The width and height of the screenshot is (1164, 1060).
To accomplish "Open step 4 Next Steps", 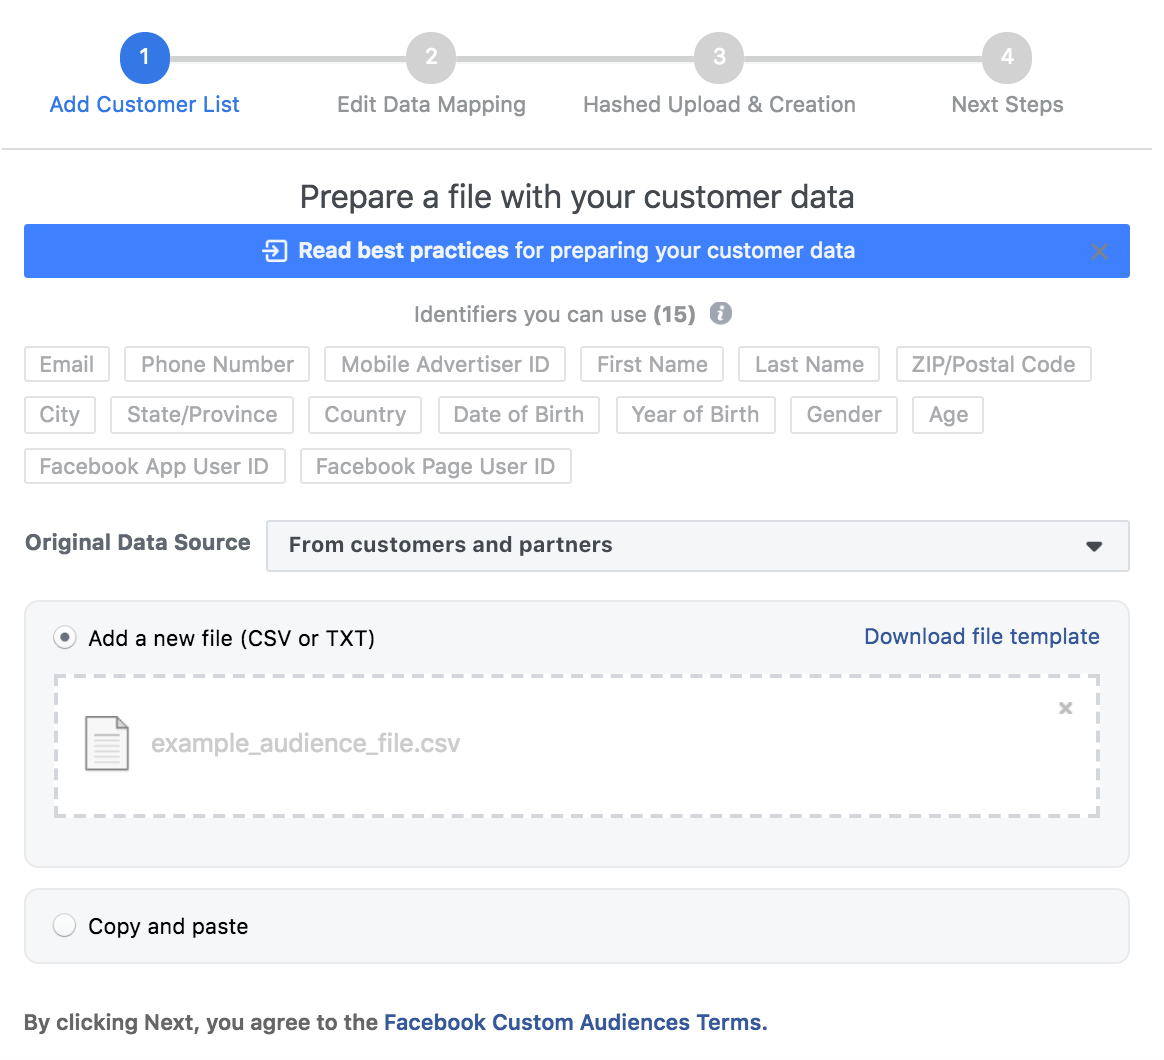I will pos(1007,58).
